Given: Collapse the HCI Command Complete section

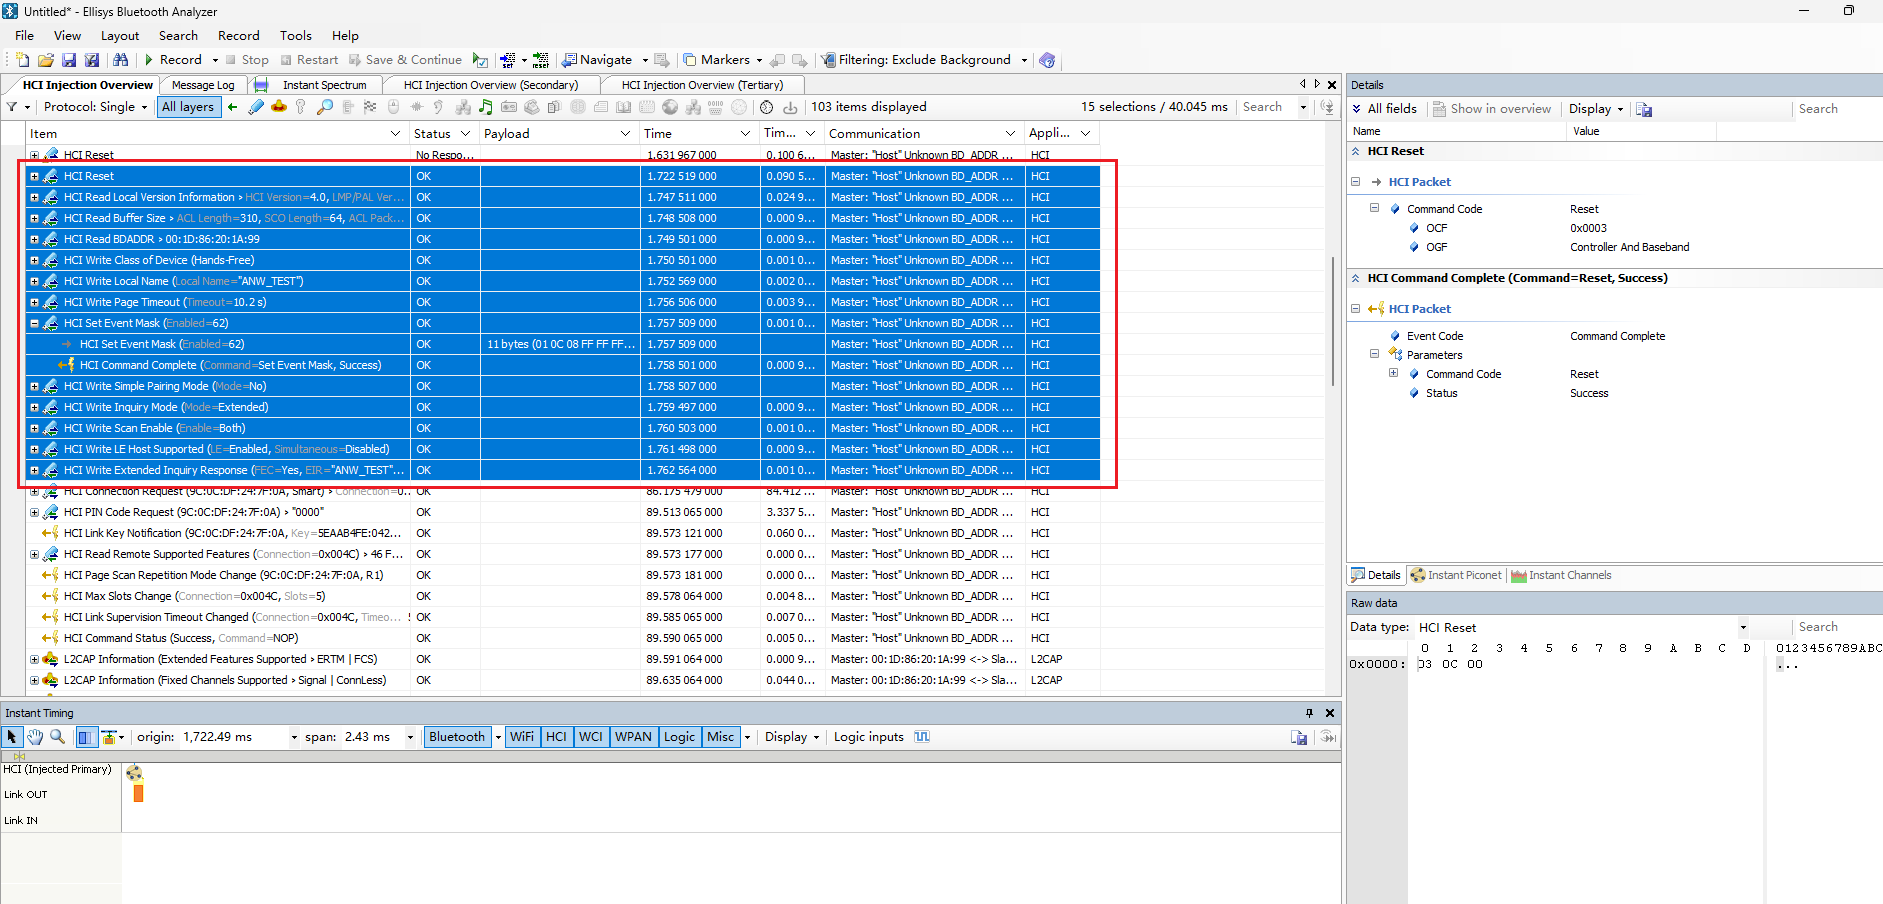Looking at the screenshot, I should point(1356,278).
